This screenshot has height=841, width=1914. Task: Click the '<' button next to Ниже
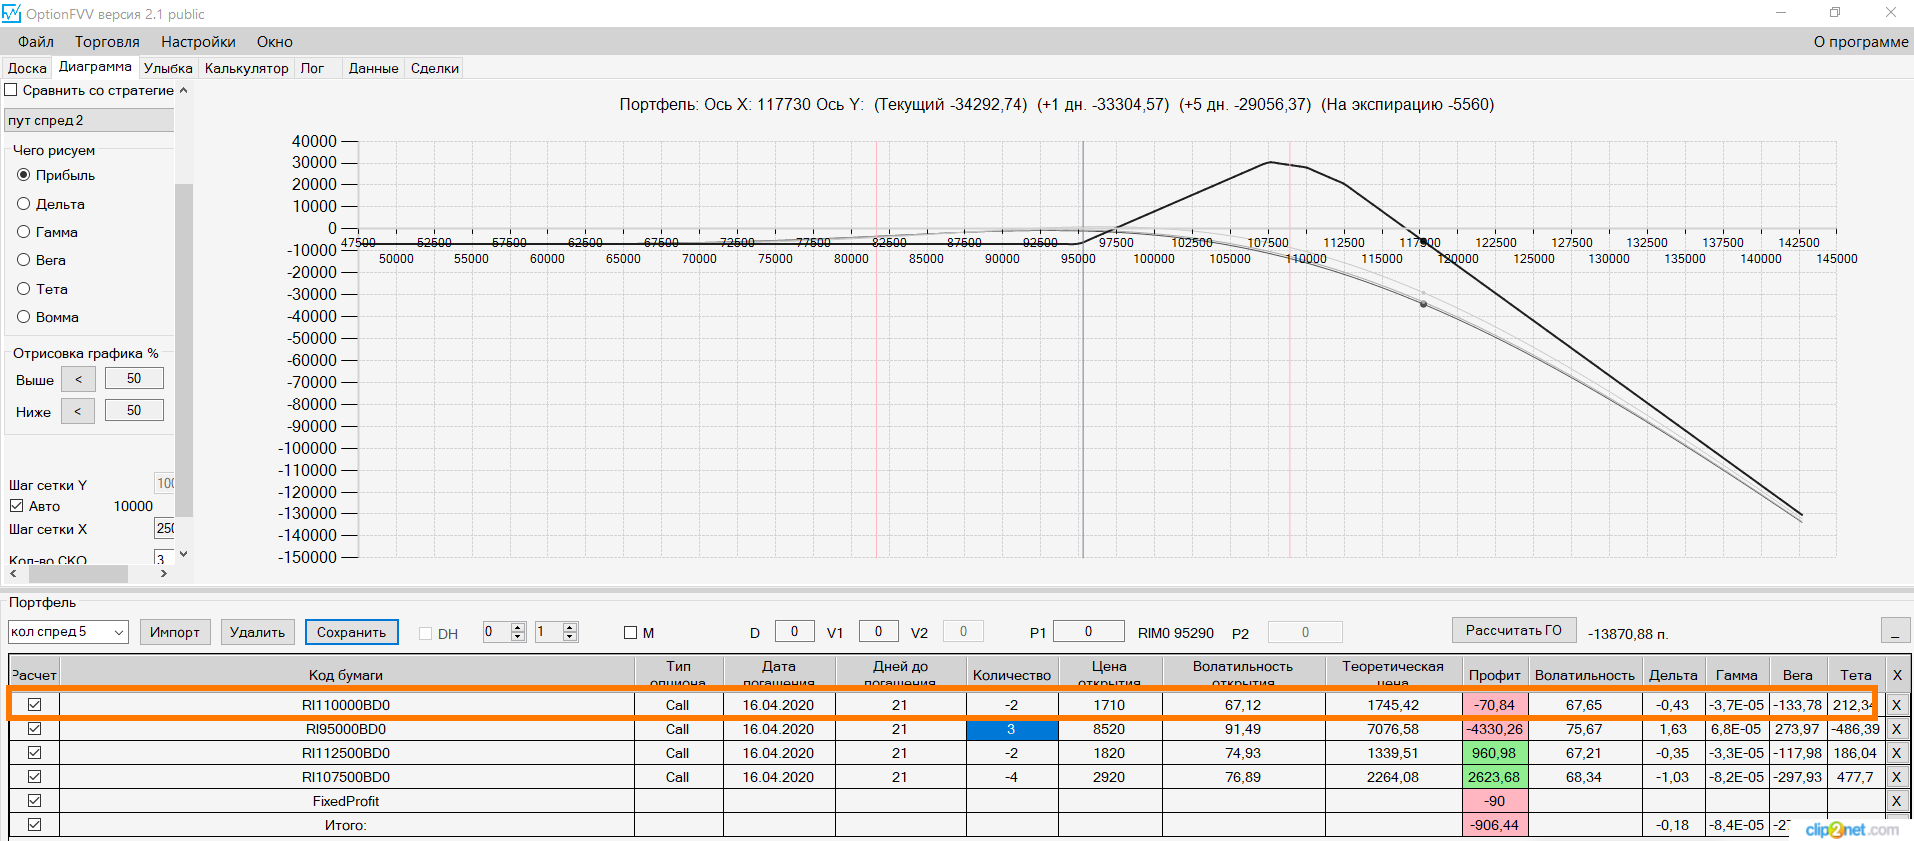coord(78,411)
